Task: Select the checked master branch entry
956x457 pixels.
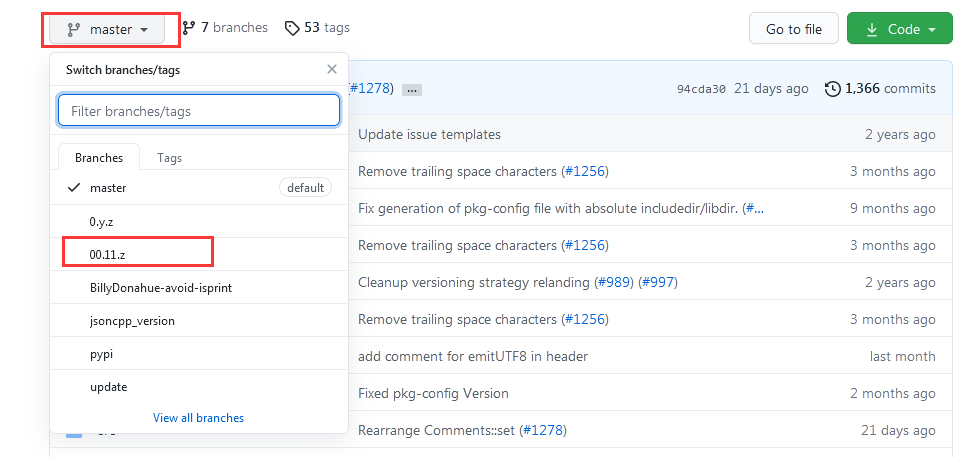Action: click(108, 188)
